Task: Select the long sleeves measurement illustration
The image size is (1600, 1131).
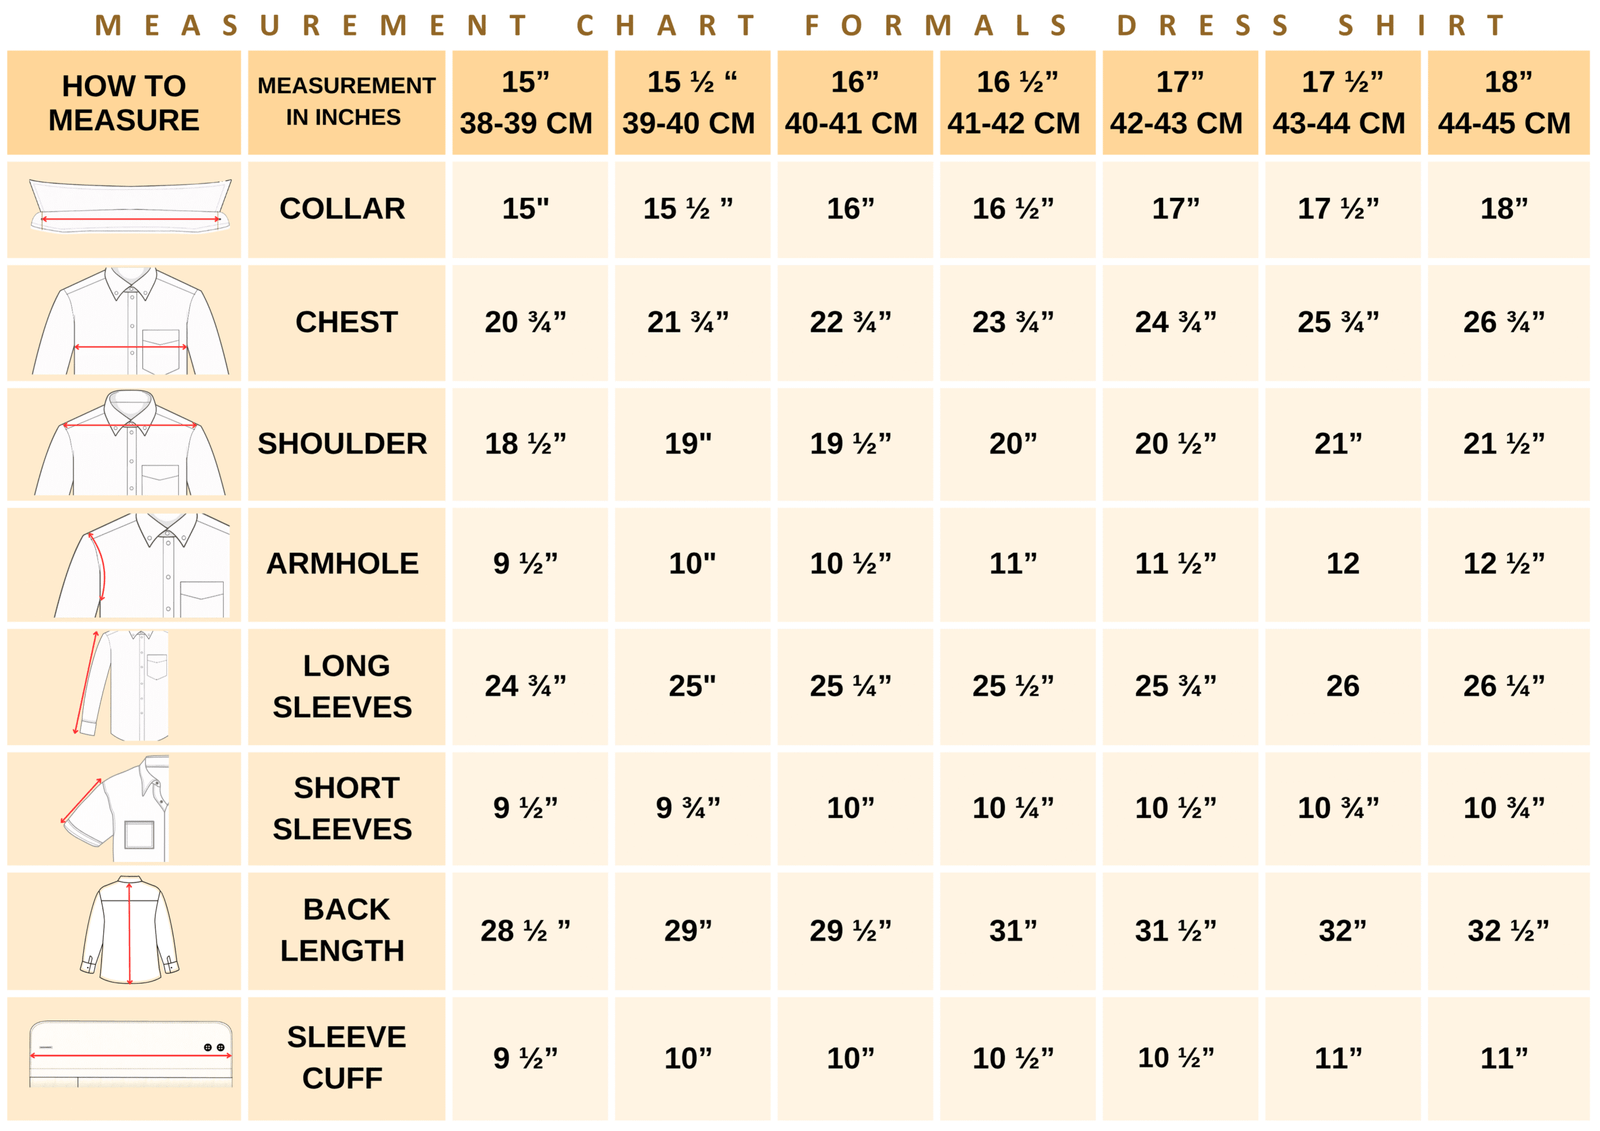Action: 121,686
